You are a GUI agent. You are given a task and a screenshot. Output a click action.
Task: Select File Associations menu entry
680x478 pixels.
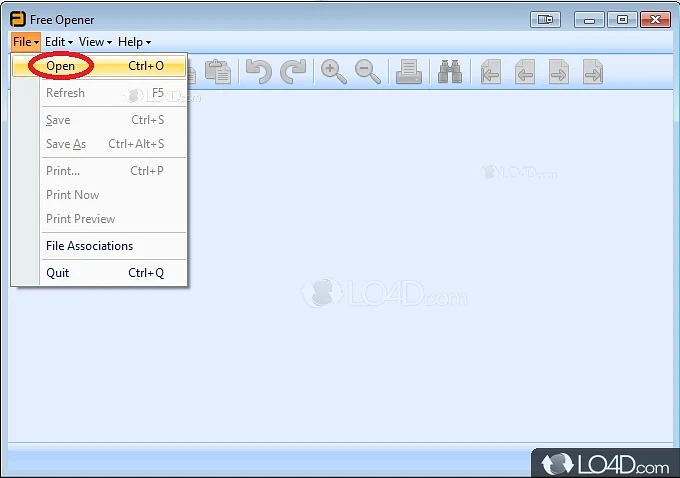89,246
